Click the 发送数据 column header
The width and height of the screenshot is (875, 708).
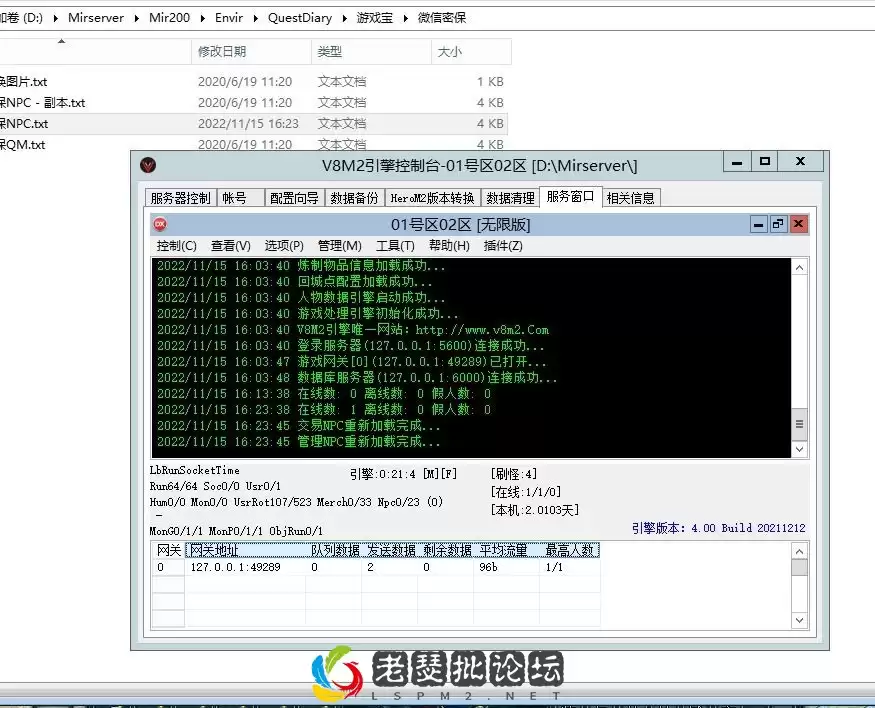point(391,550)
